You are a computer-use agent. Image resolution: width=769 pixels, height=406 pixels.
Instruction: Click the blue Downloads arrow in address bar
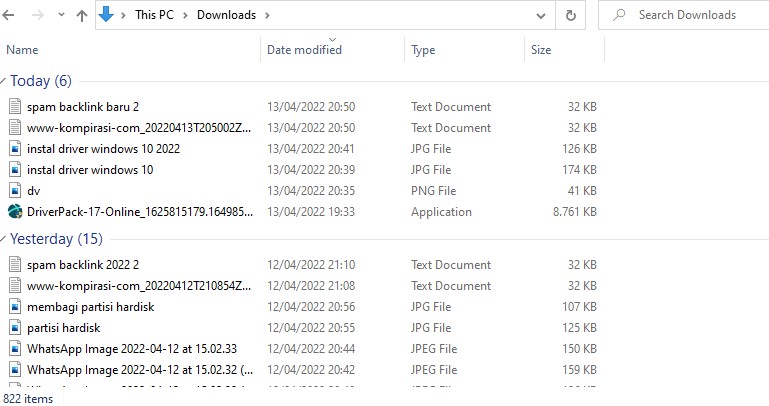pyautogui.click(x=107, y=15)
